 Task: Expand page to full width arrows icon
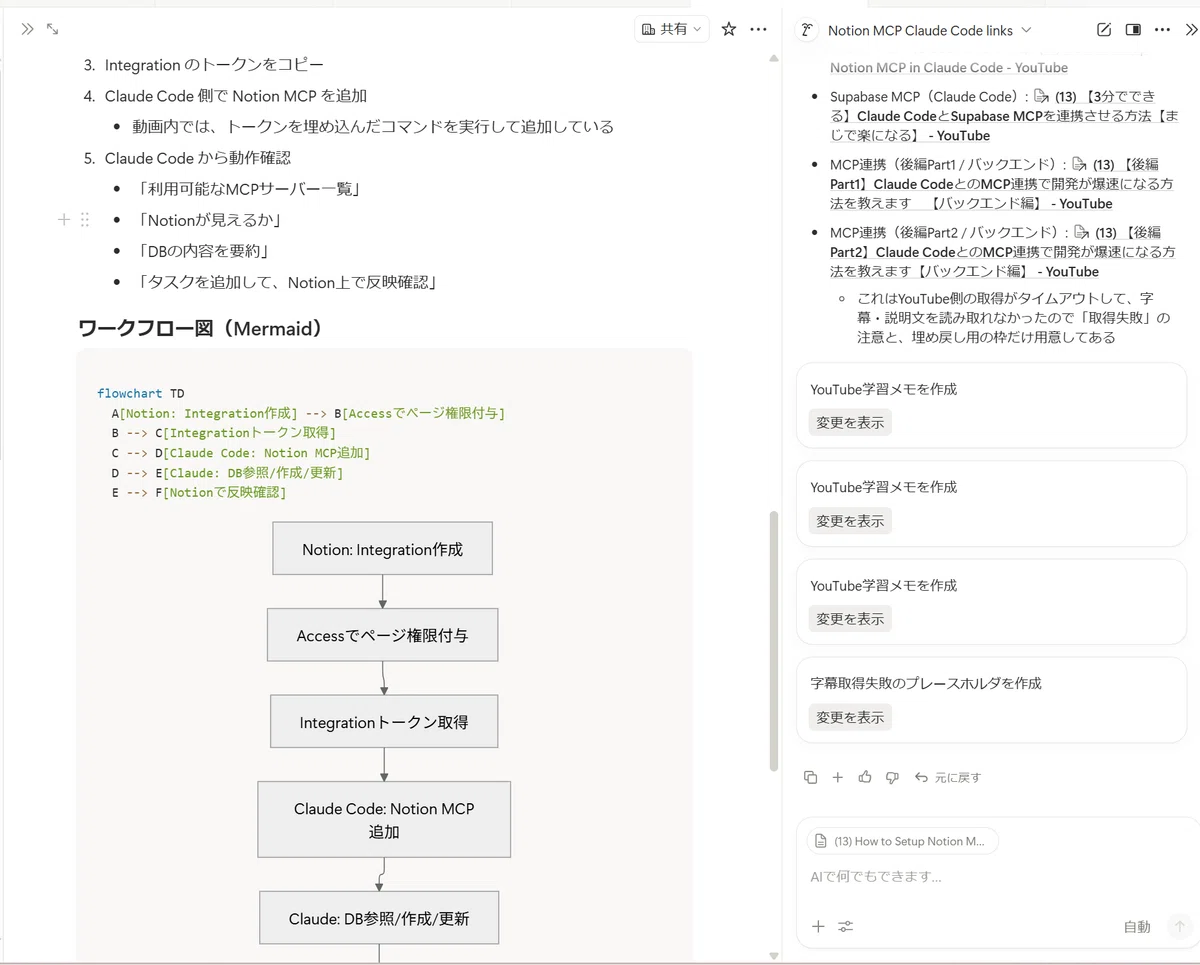pos(53,29)
